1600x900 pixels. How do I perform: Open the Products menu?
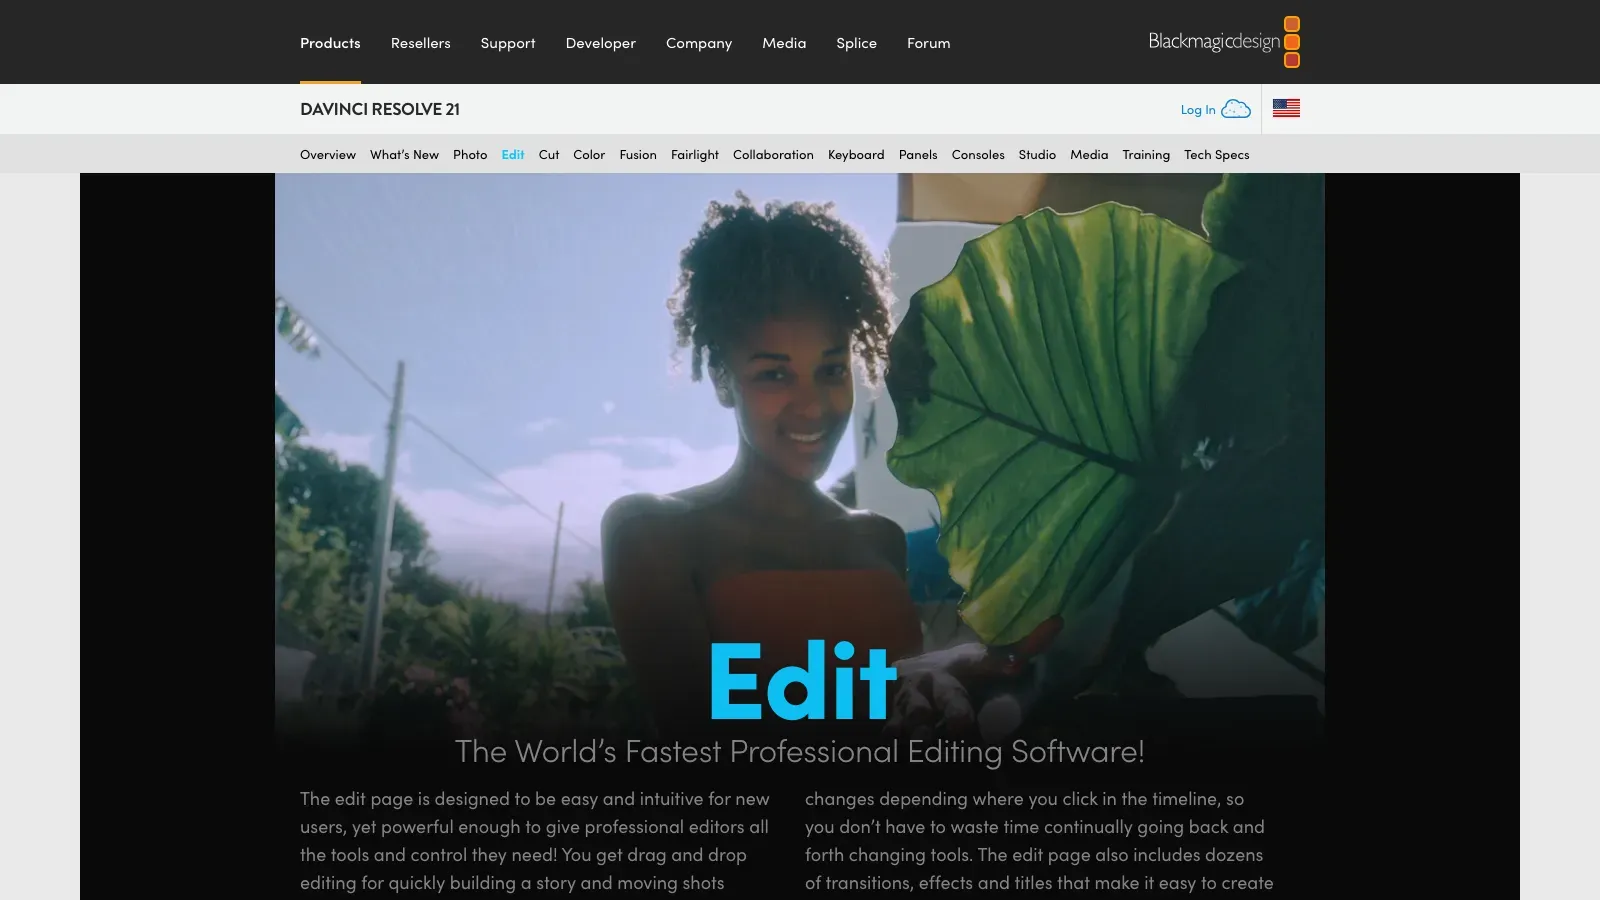[x=330, y=43]
